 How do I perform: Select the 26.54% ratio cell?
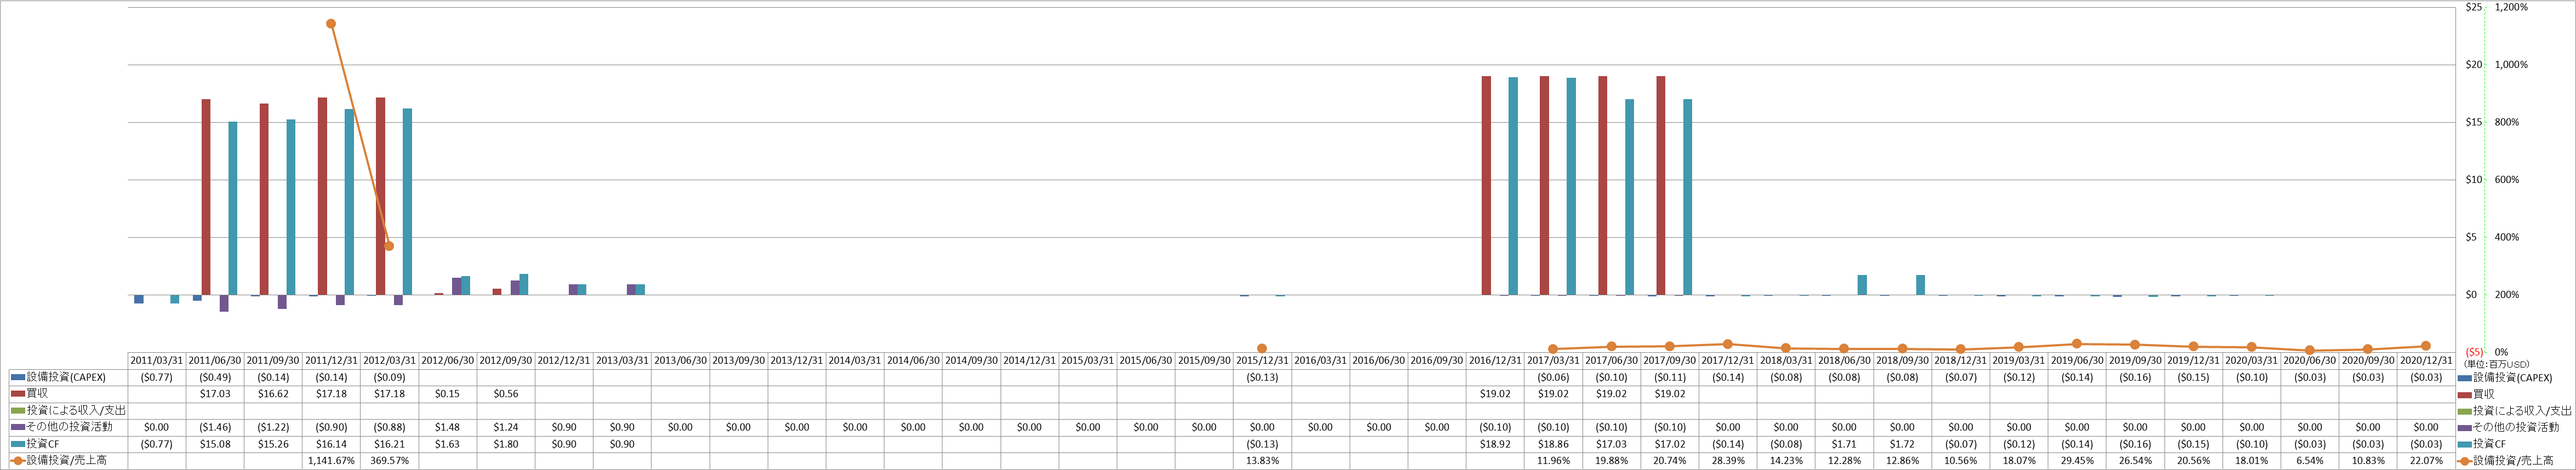coord(2135,461)
